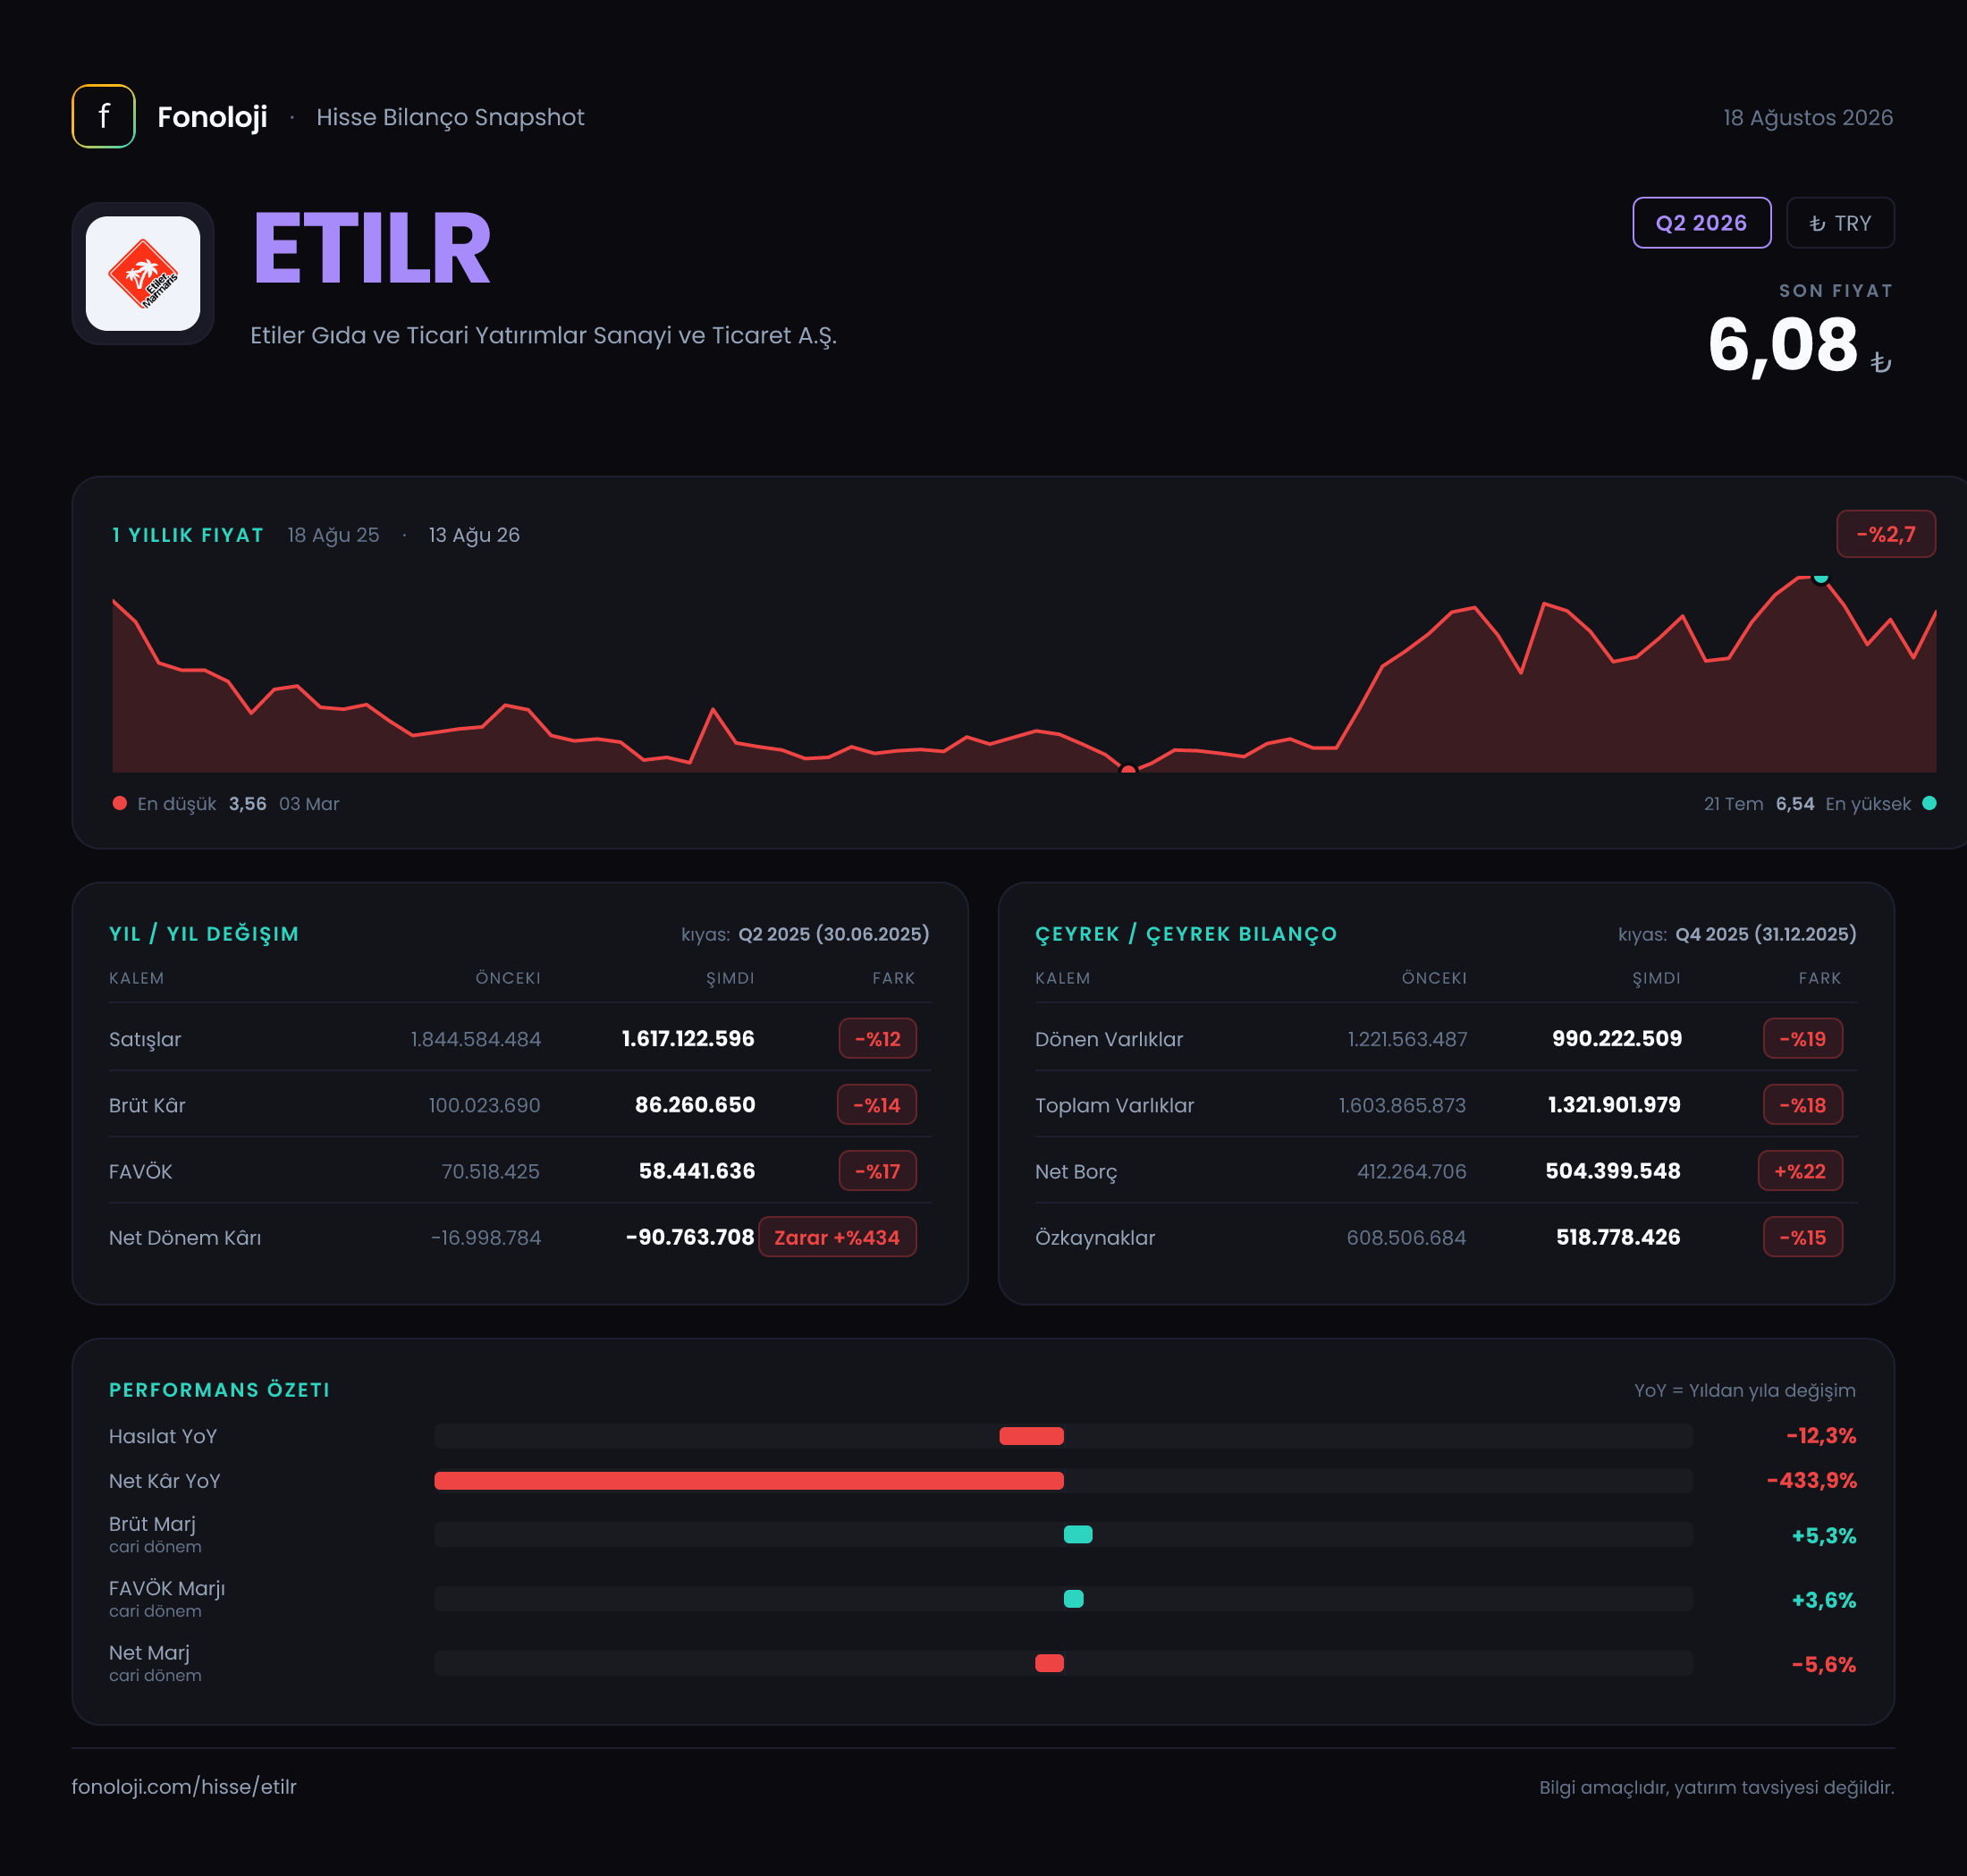Click the chart end date '13 Ağu 26'
1967x1876 pixels.
474,535
